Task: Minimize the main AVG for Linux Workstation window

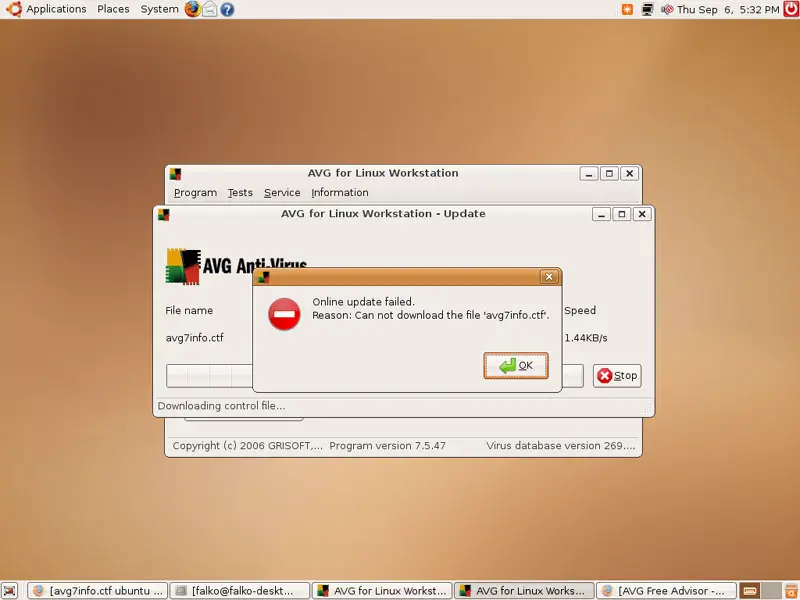Action: (589, 174)
